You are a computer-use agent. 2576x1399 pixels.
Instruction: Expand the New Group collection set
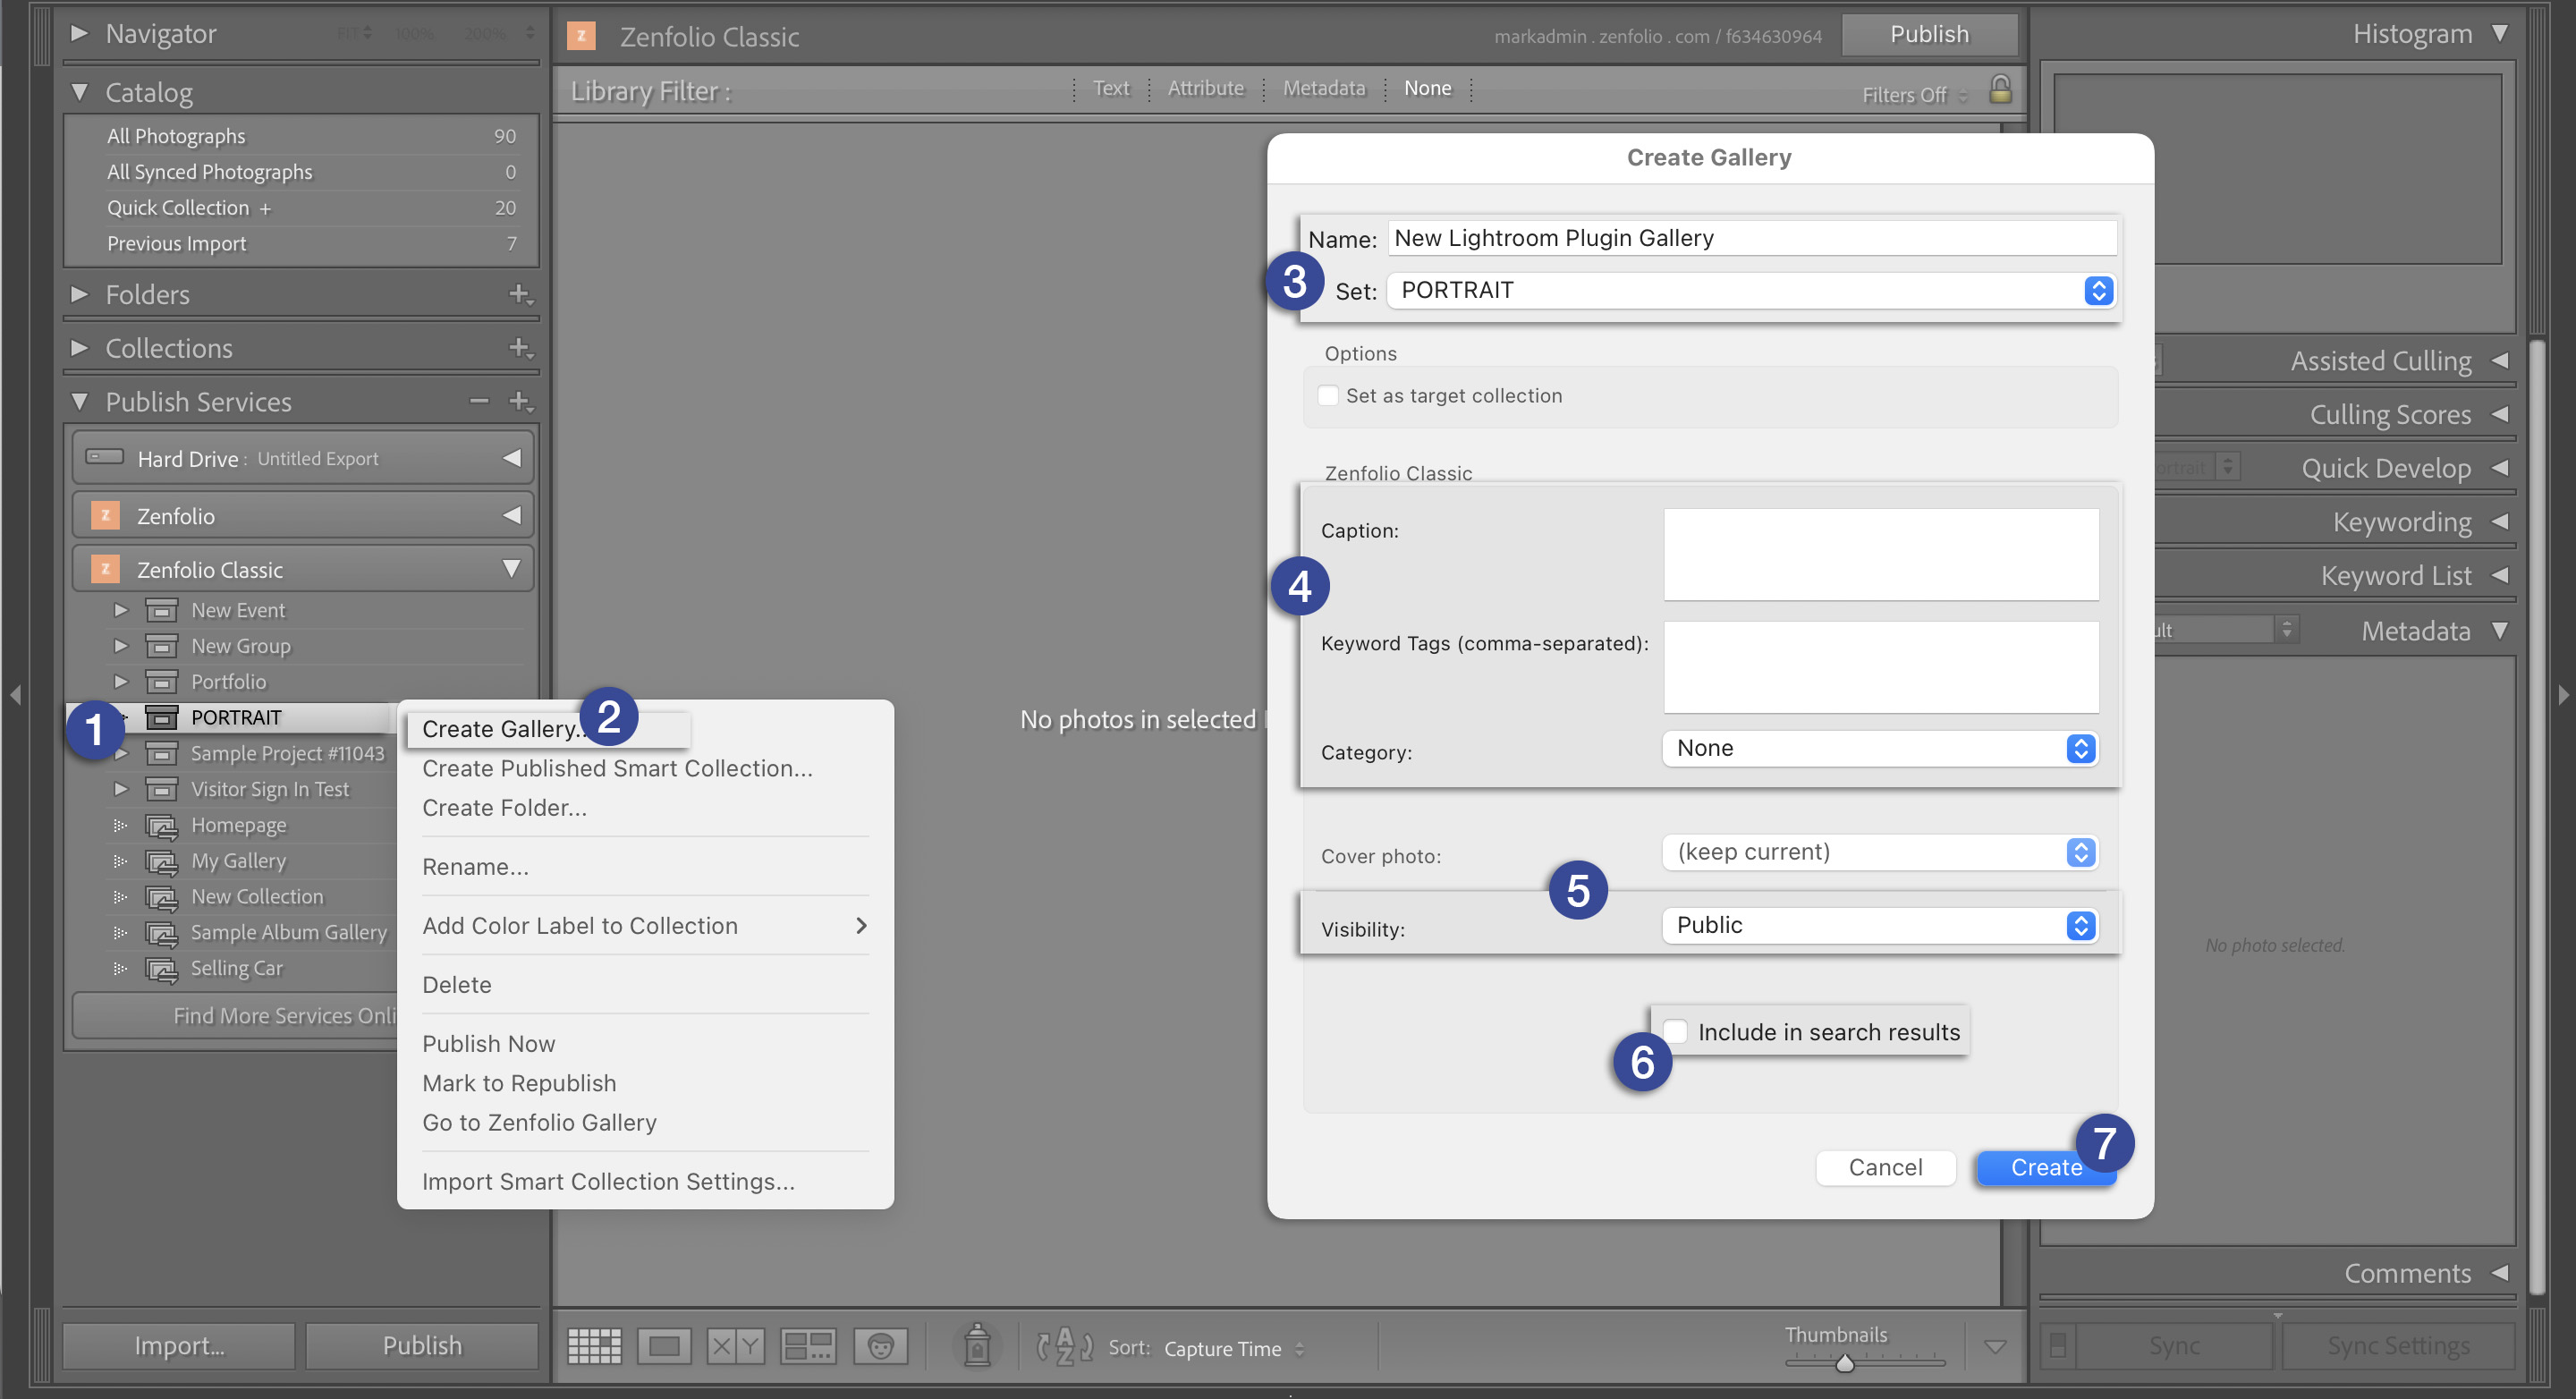tap(121, 646)
